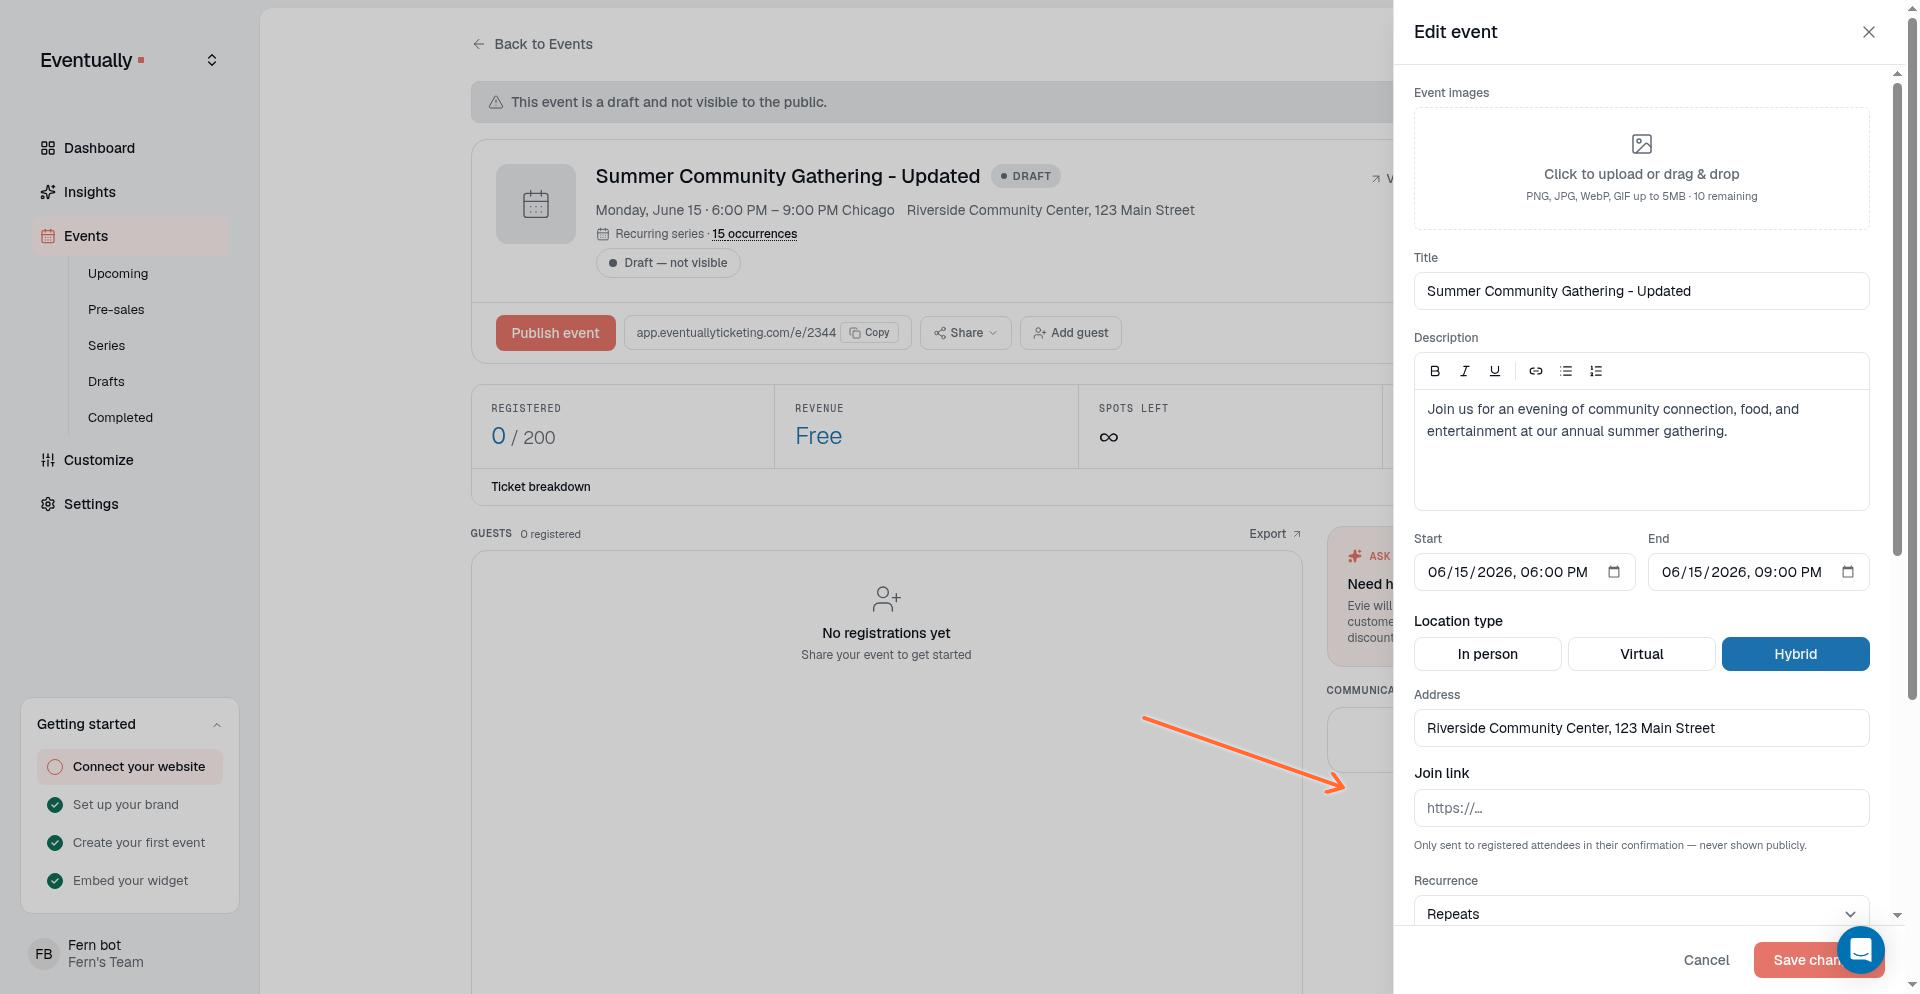Go to Drafts events
1920x994 pixels.
click(x=106, y=382)
